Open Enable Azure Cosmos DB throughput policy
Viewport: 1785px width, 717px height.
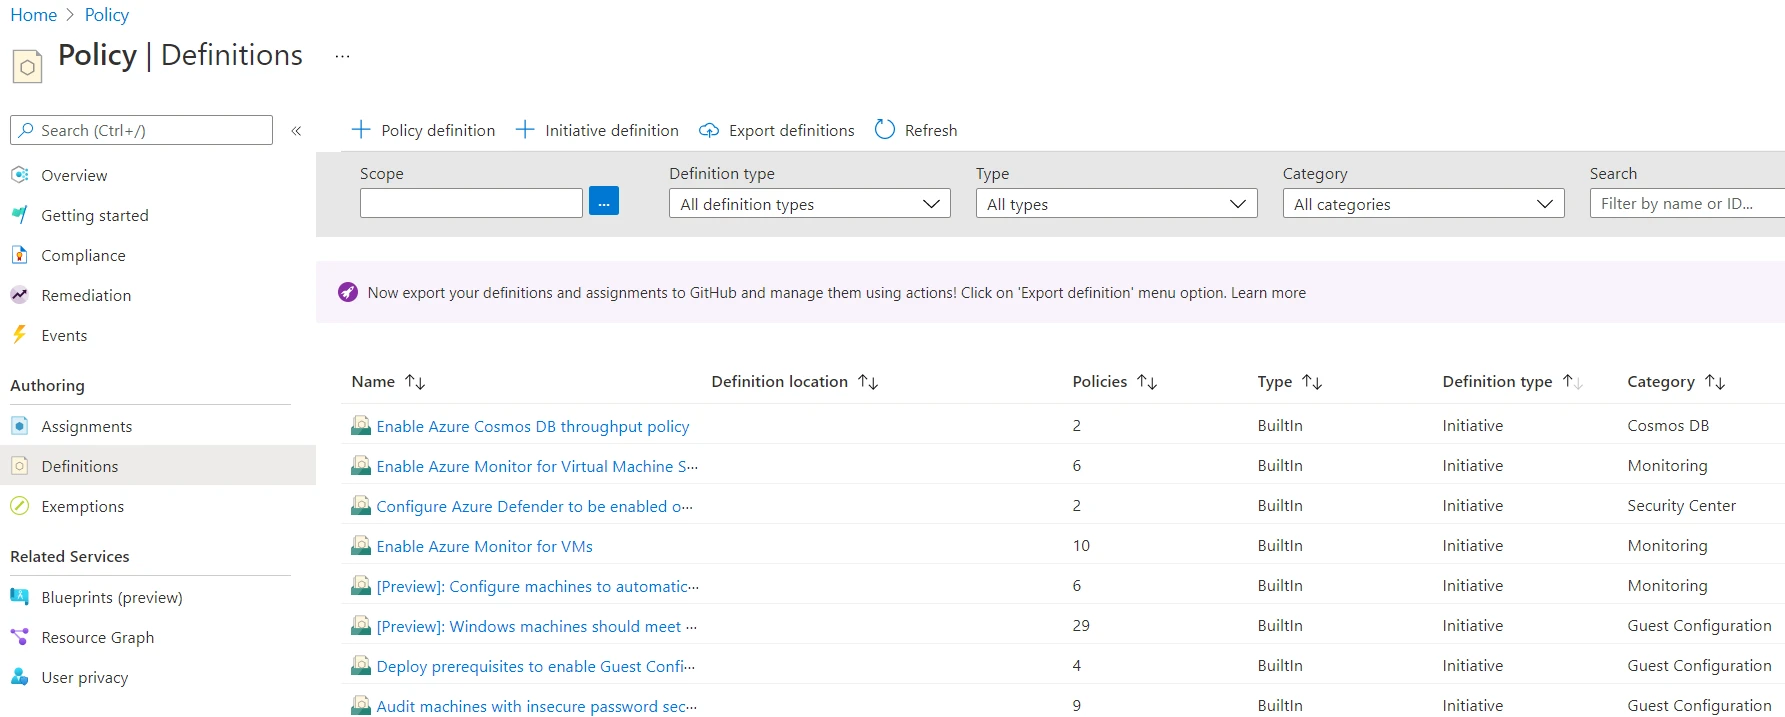point(533,426)
